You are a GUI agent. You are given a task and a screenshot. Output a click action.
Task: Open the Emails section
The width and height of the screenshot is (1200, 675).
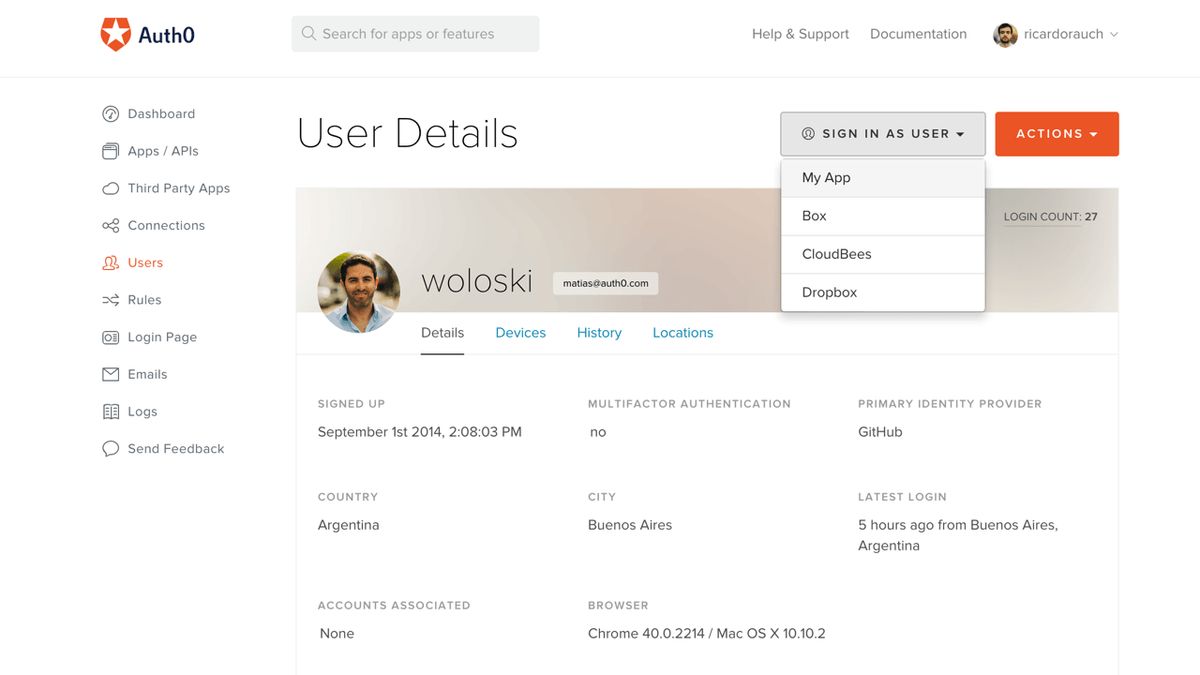coord(148,374)
